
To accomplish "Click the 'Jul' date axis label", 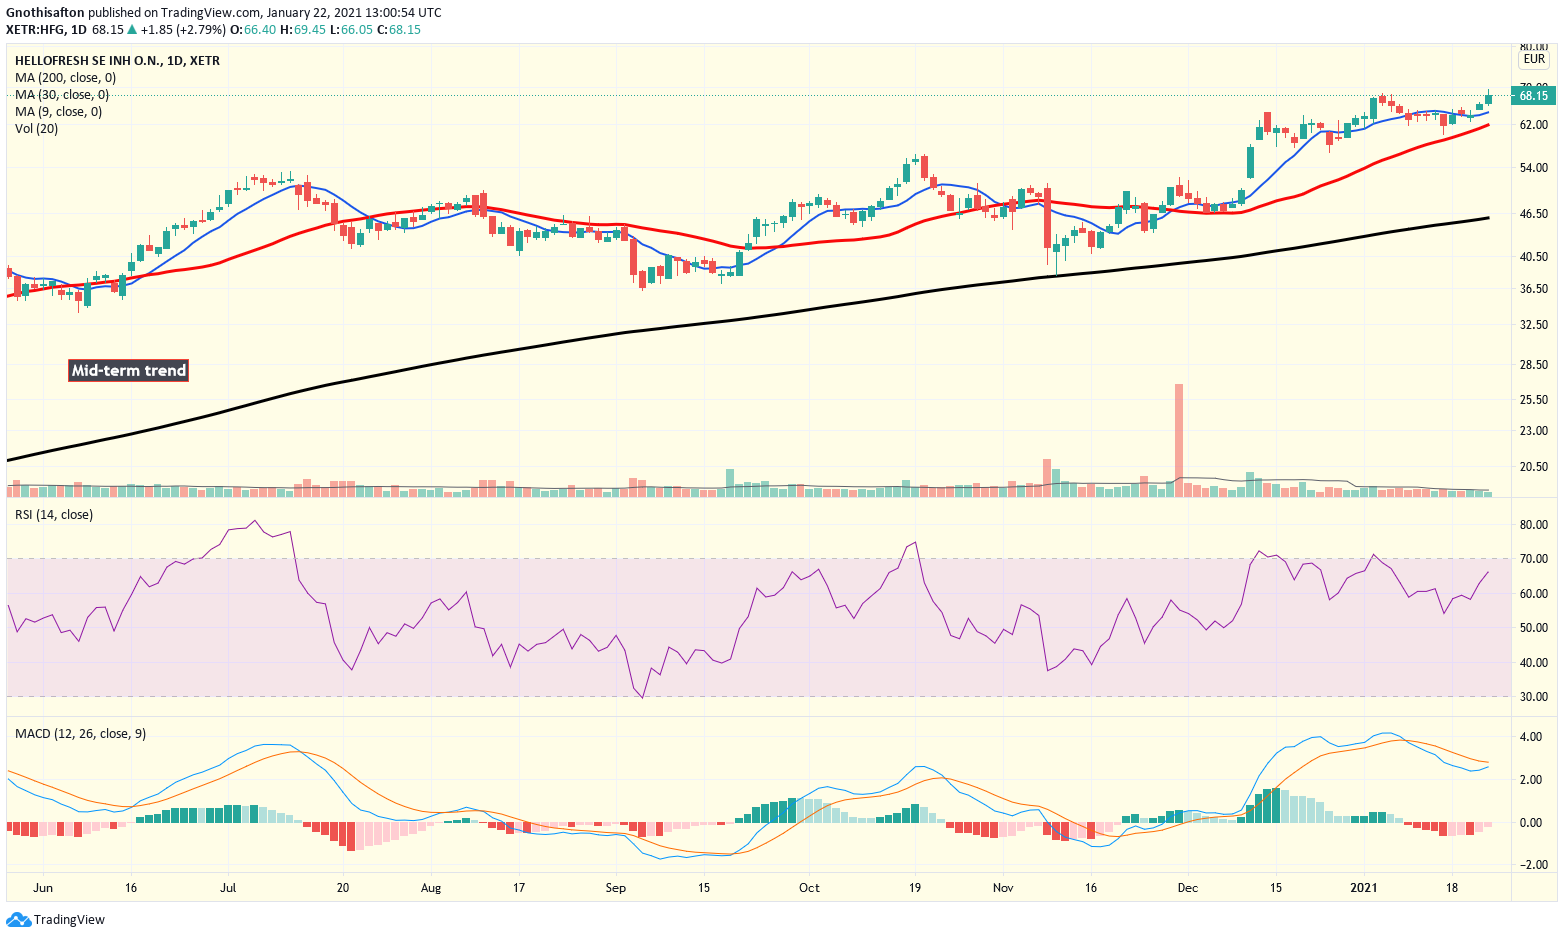I will [229, 888].
